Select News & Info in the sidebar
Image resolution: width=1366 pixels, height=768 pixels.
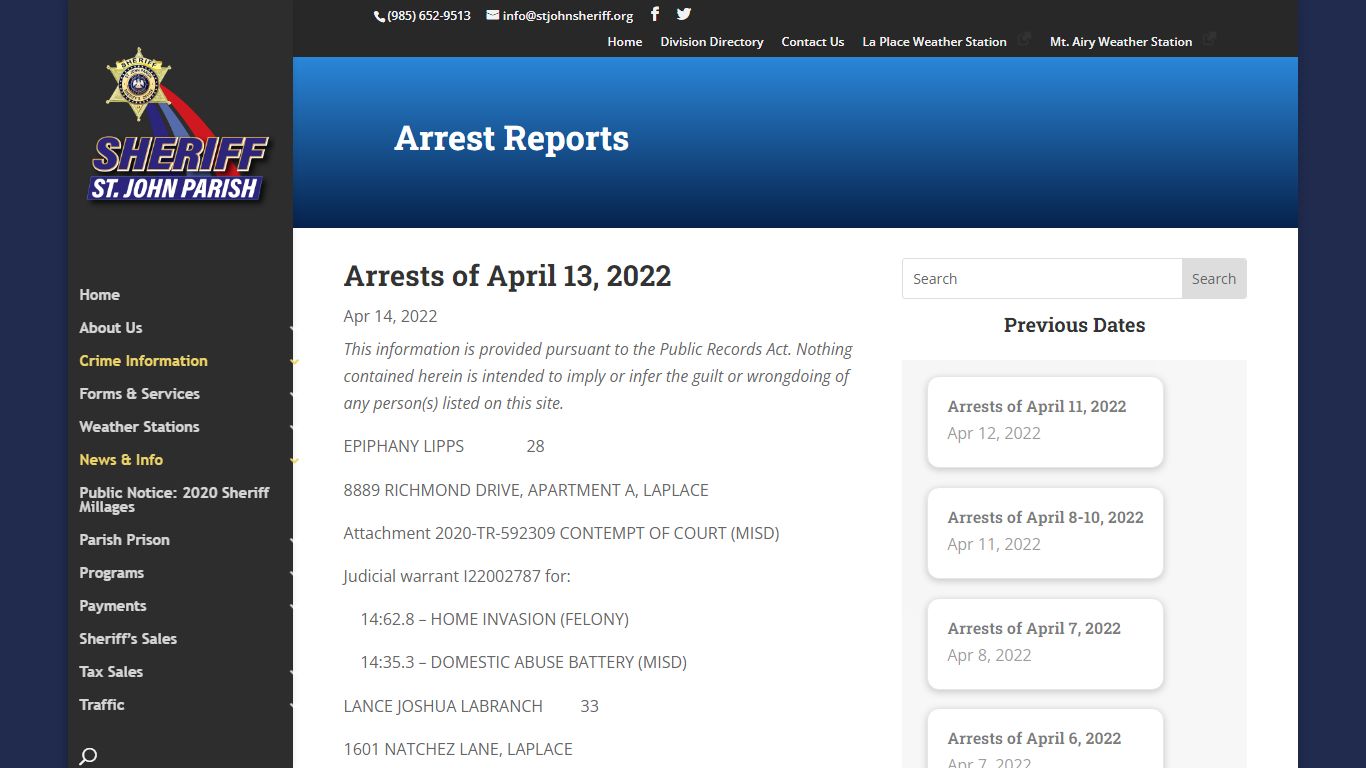121,460
